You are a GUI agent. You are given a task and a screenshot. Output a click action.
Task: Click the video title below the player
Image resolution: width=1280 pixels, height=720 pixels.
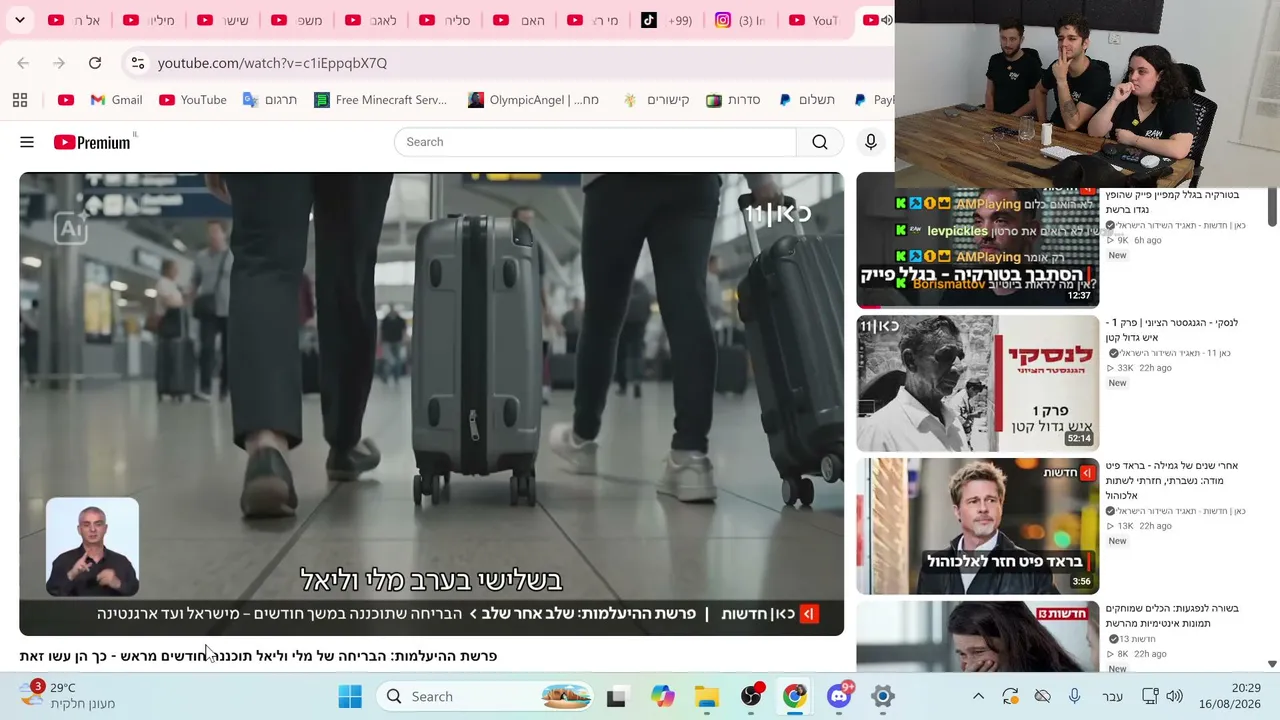click(258, 656)
